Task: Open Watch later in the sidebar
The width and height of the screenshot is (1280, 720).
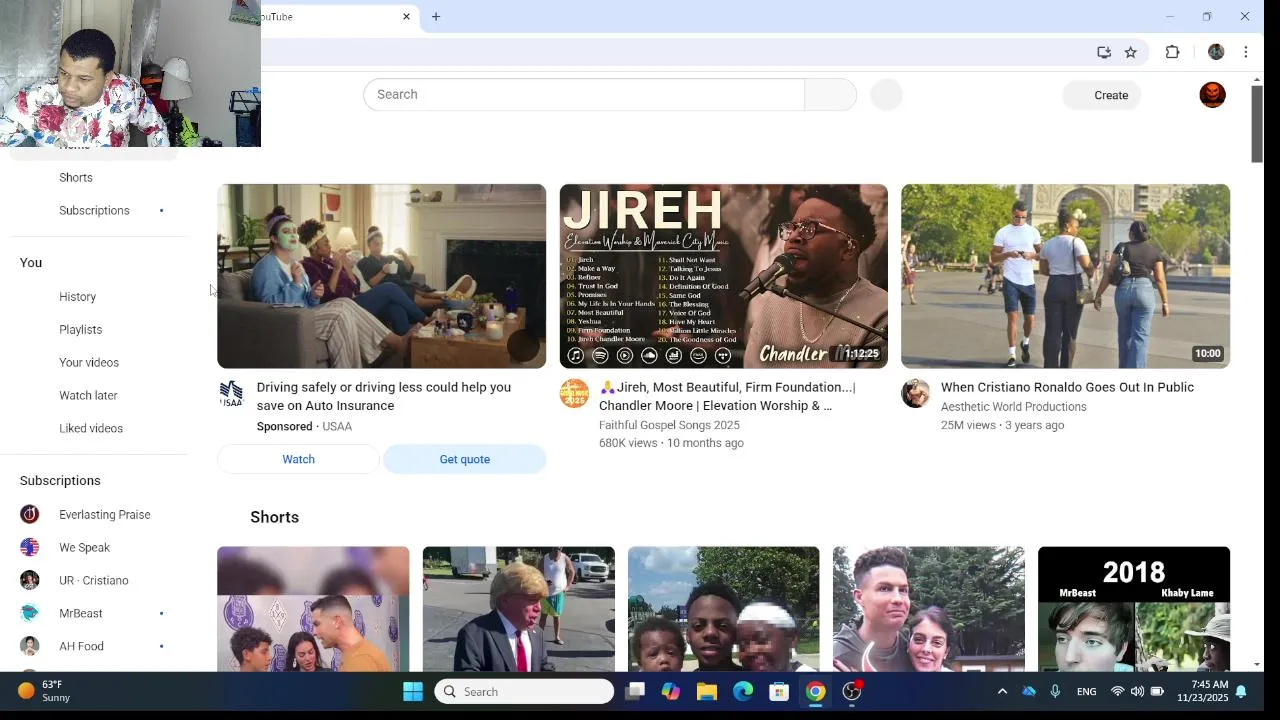Action: click(88, 395)
